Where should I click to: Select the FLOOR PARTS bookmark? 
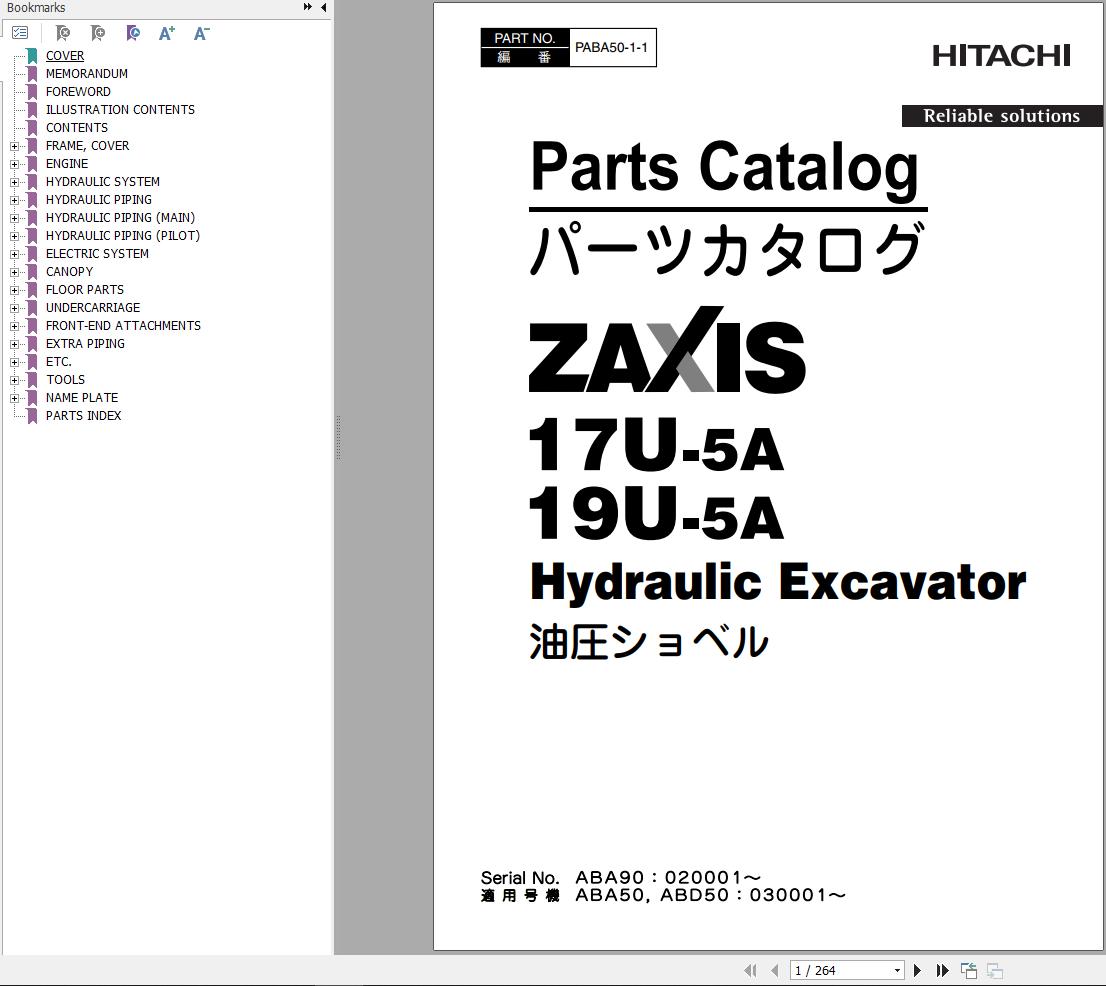[x=85, y=289]
